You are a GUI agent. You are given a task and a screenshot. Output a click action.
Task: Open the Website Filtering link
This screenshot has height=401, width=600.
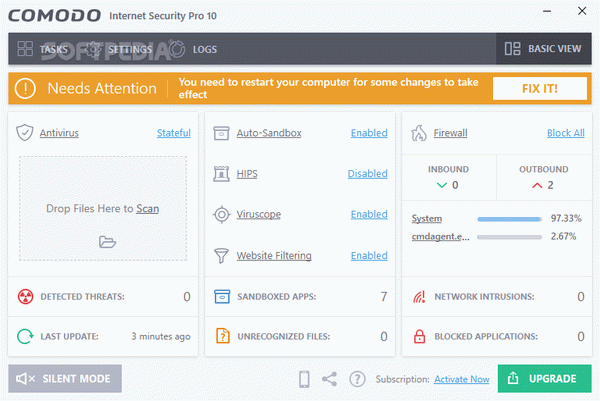click(x=274, y=255)
